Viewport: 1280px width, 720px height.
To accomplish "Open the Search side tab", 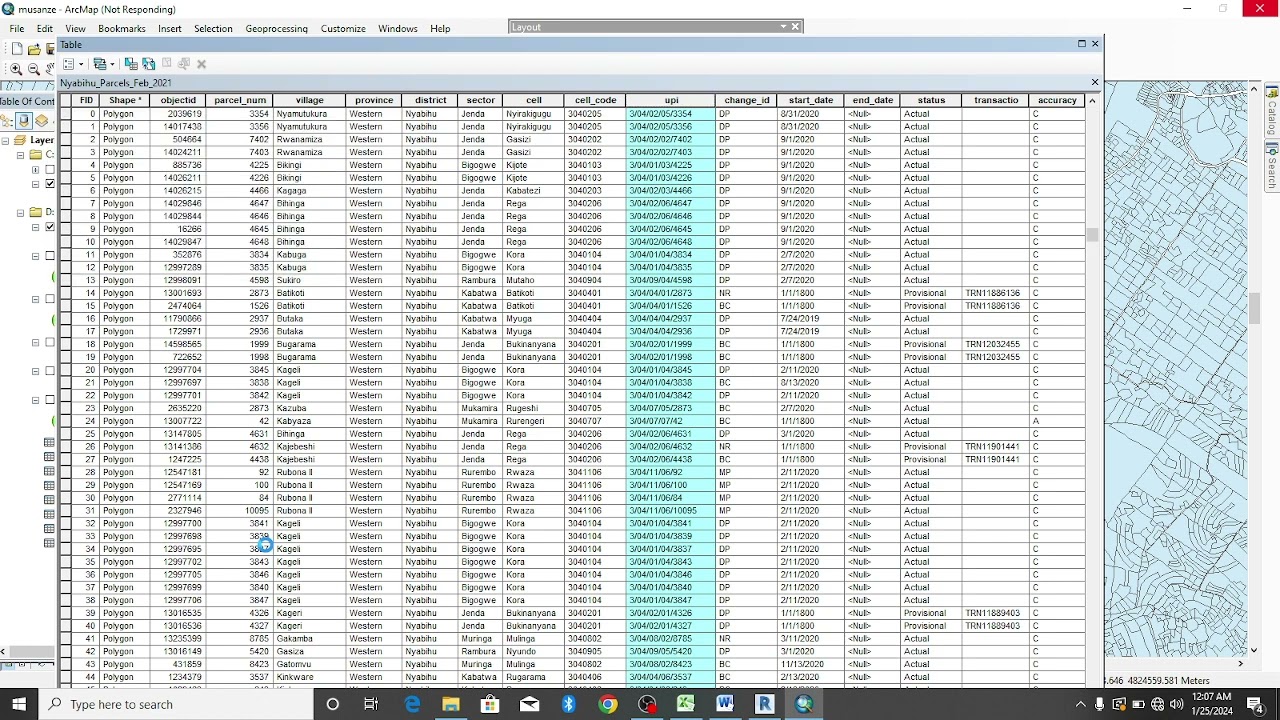I will tap(1272, 168).
